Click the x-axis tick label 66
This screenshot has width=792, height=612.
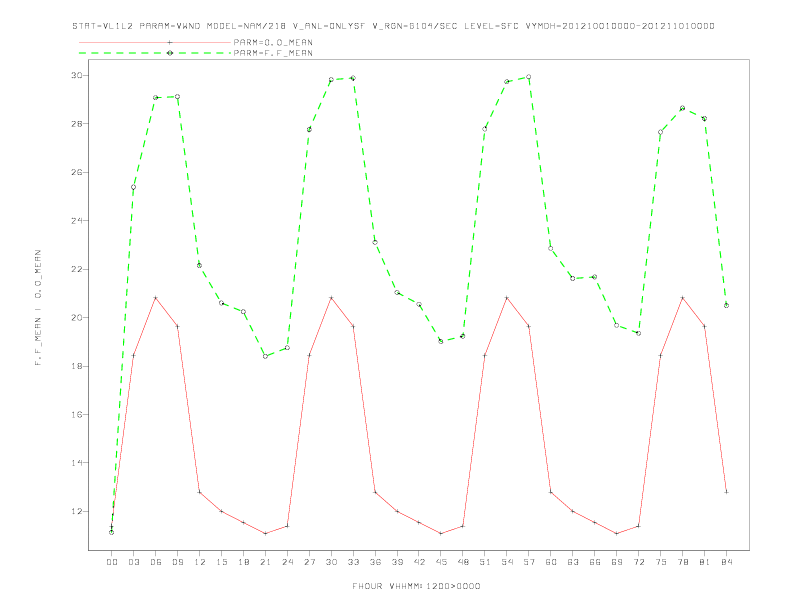click(595, 562)
